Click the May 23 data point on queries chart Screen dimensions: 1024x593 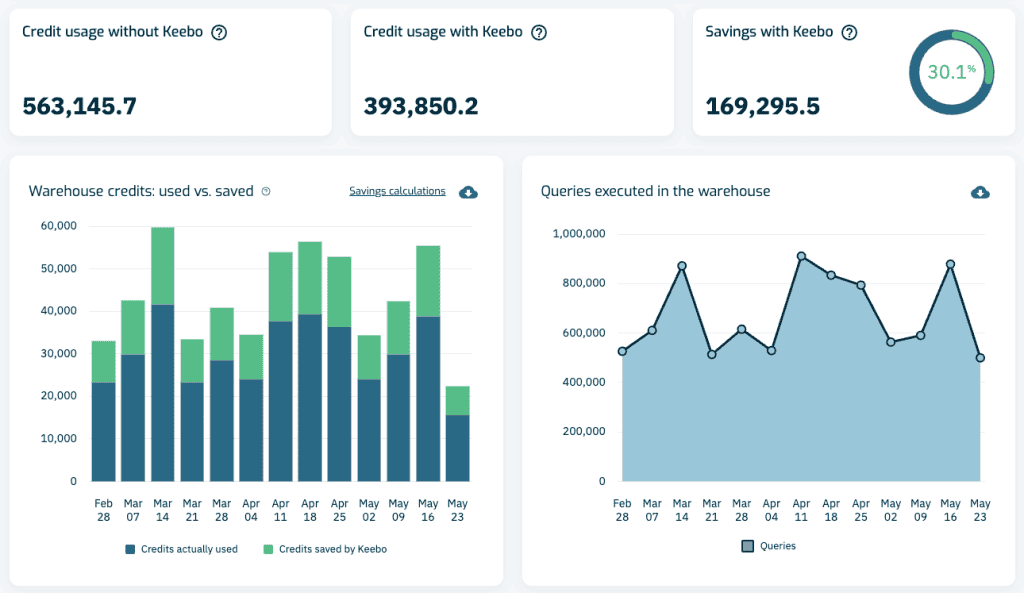pyautogui.click(x=980, y=358)
